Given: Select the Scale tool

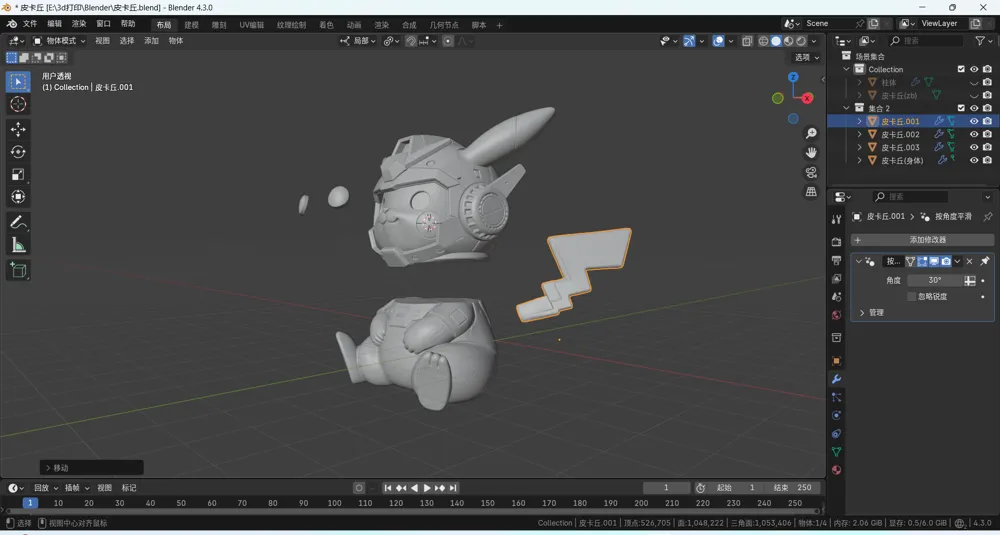Looking at the screenshot, I should (x=18, y=174).
